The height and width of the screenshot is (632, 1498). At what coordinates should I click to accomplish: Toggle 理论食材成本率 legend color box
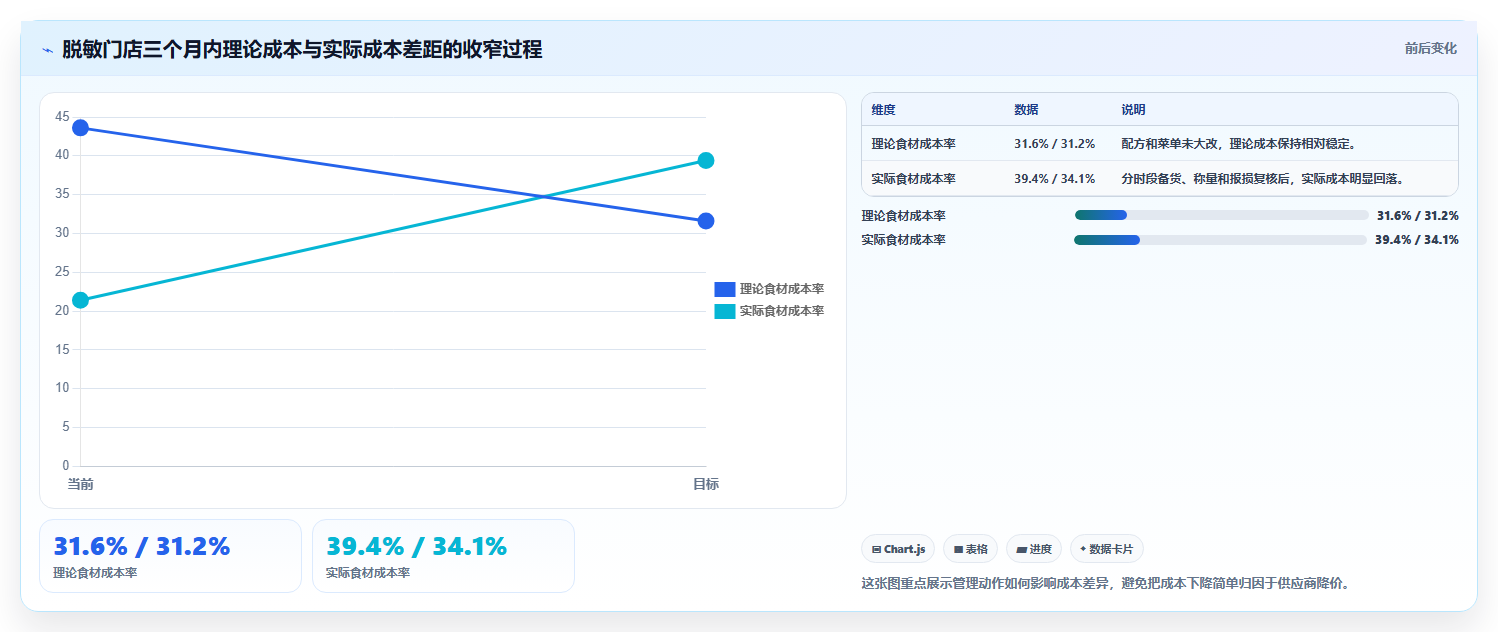pyautogui.click(x=725, y=289)
